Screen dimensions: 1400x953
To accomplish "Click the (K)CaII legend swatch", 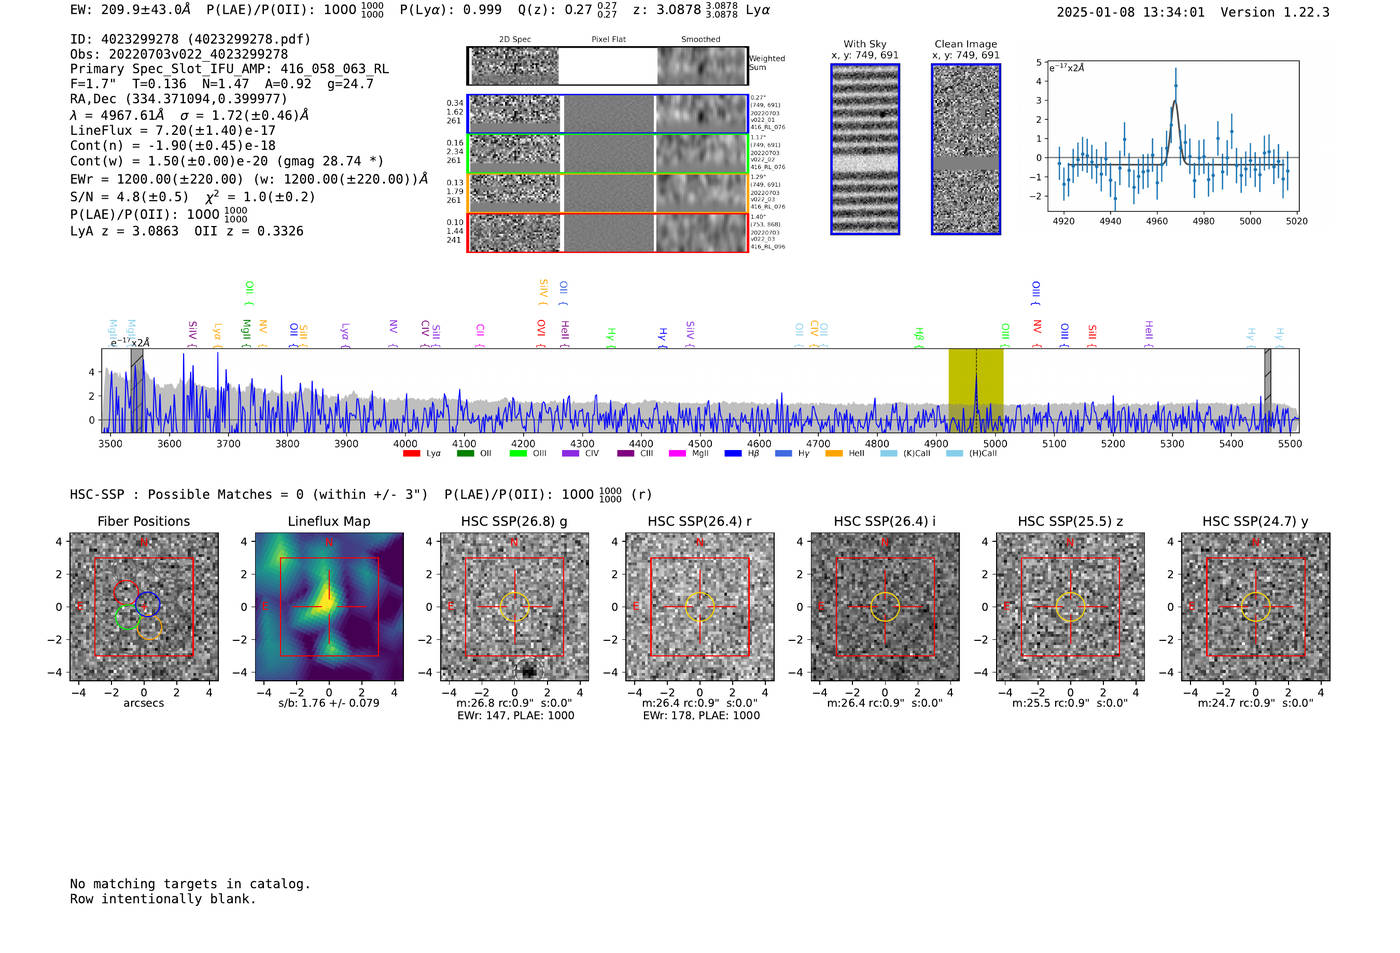I will (888, 454).
